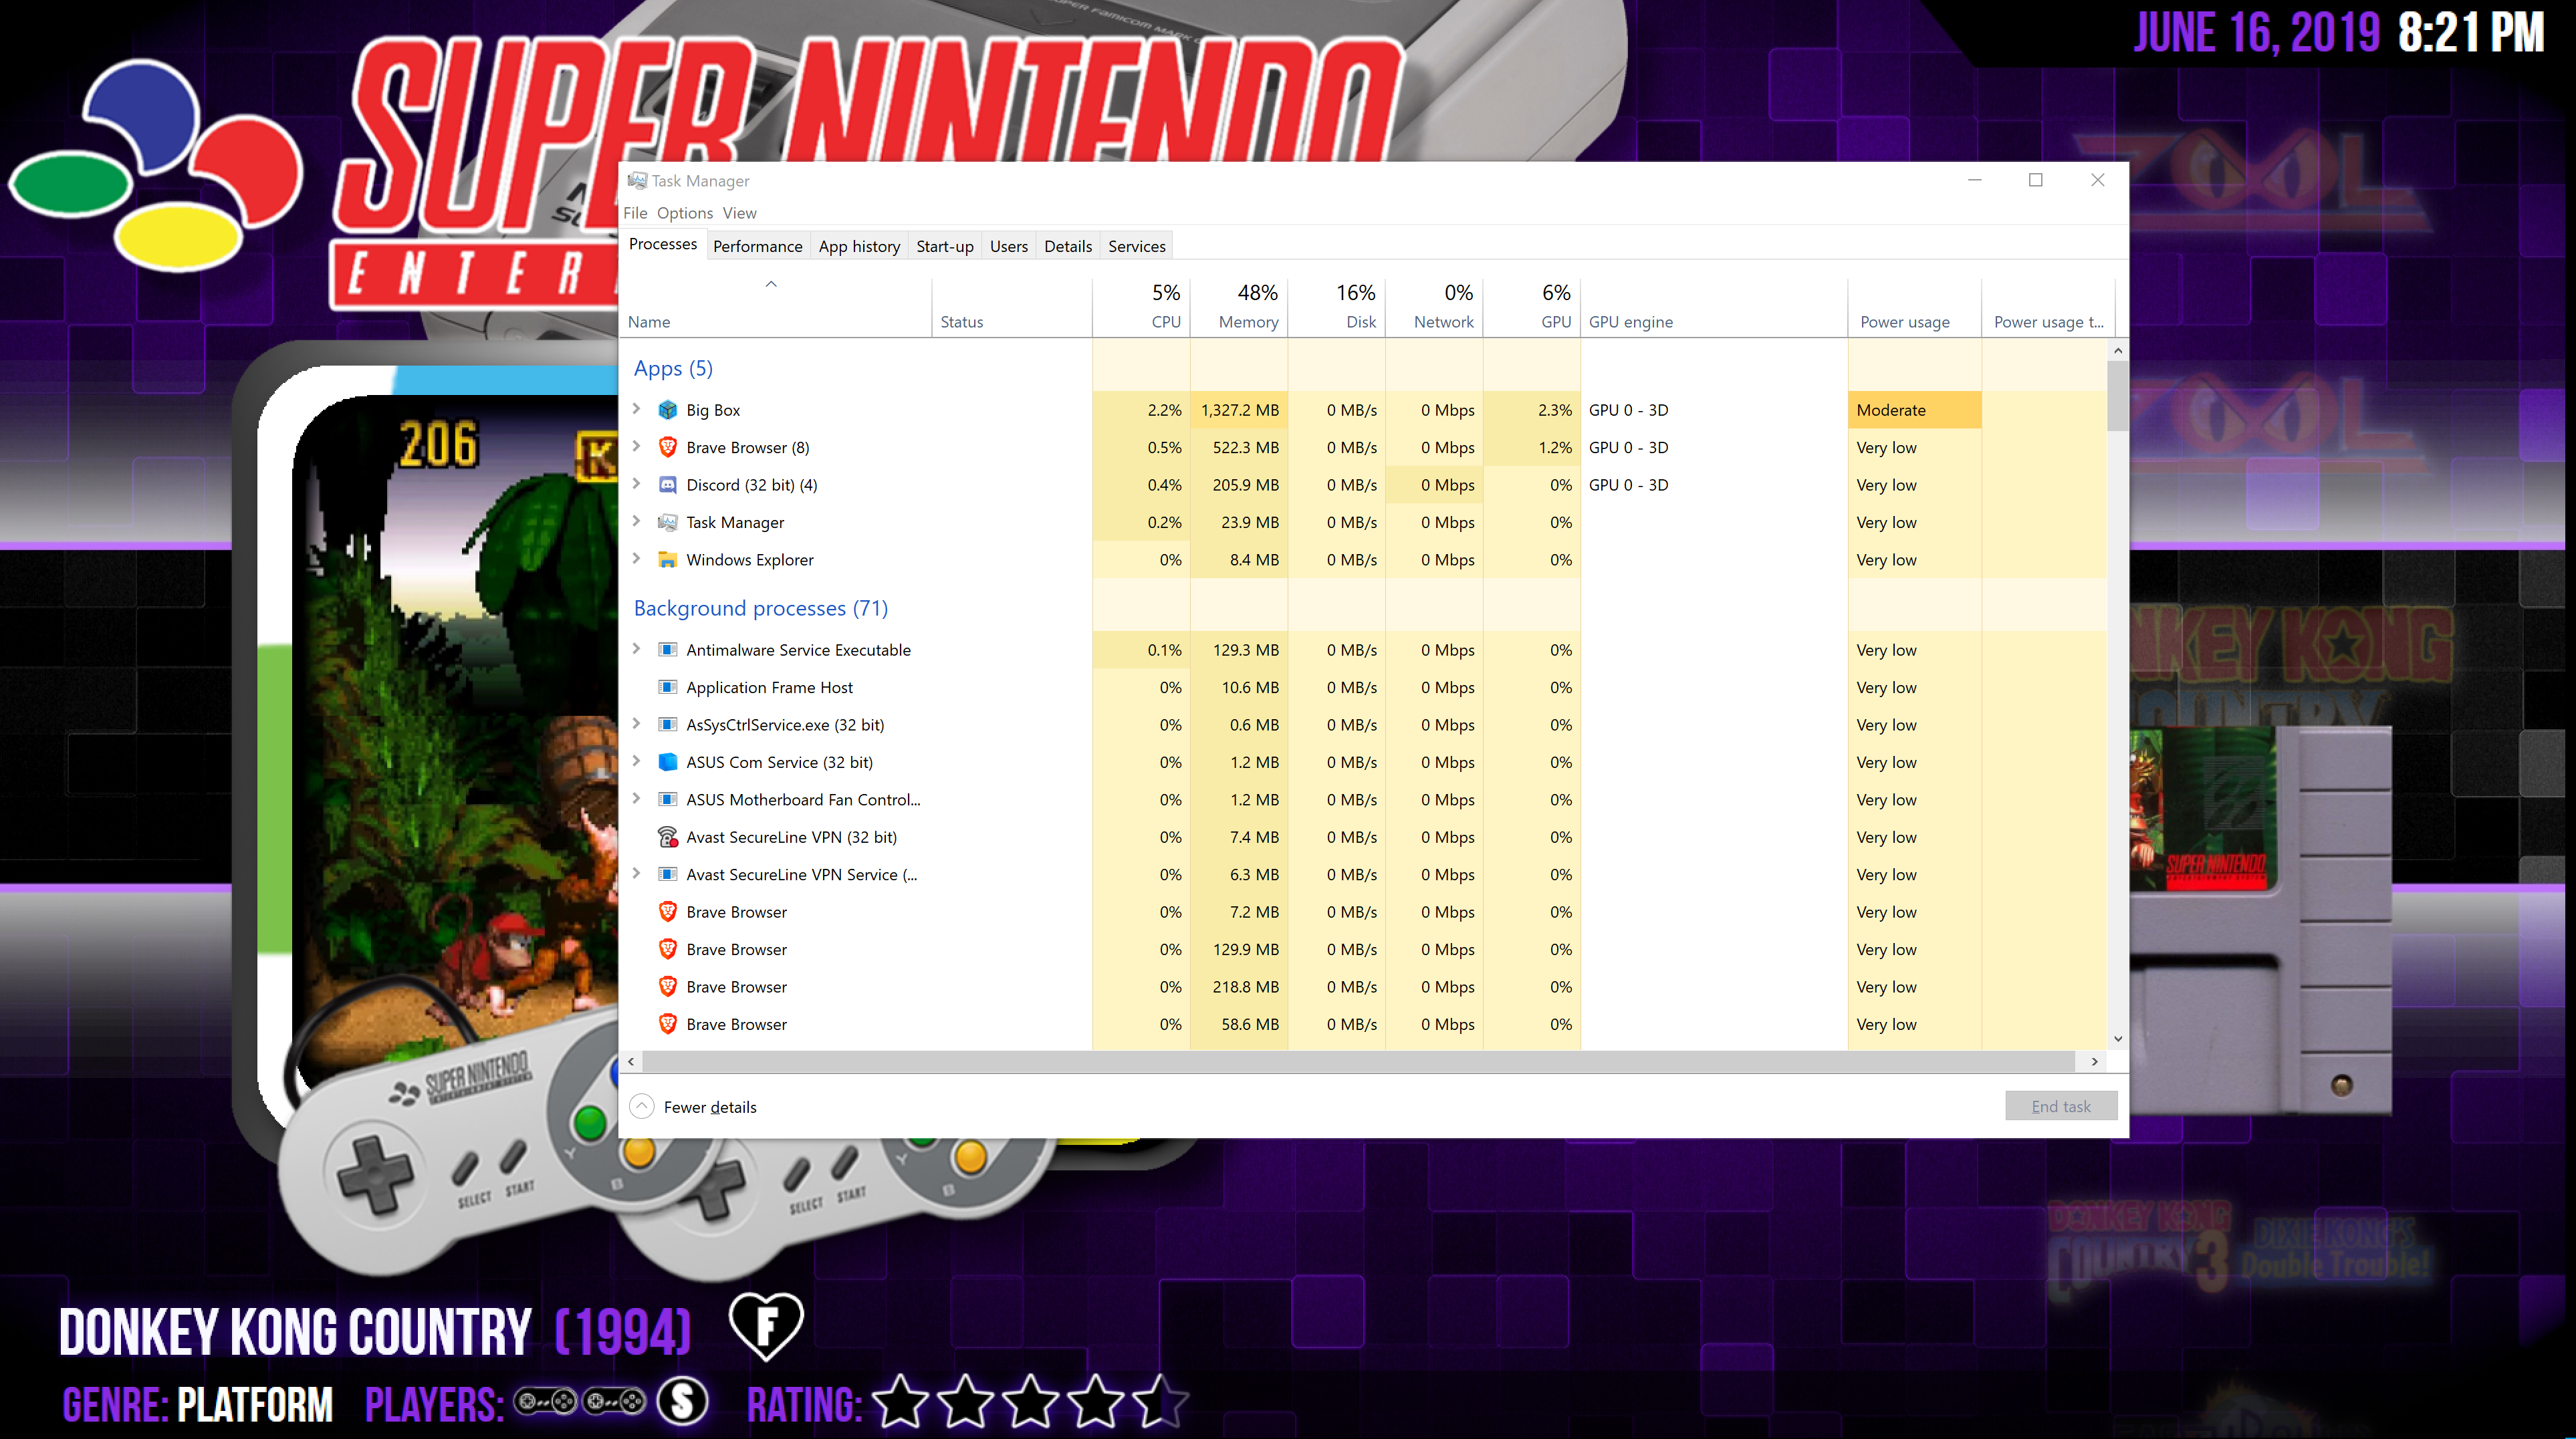Sort by the Power usage column header
2576x1439 pixels.
1914,307
